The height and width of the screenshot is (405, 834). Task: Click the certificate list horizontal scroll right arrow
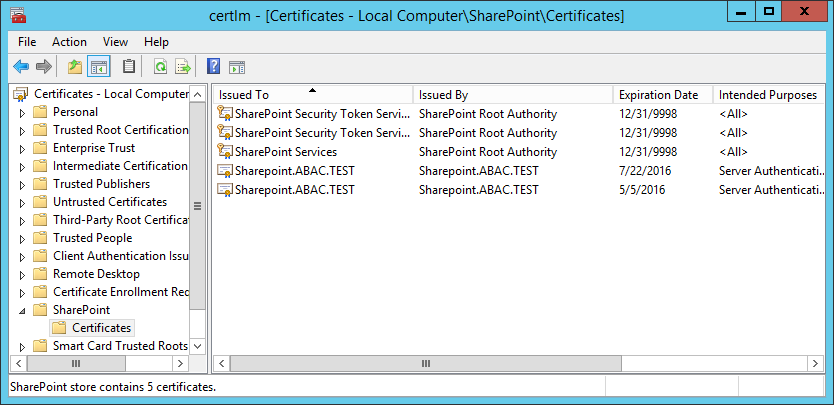click(815, 363)
